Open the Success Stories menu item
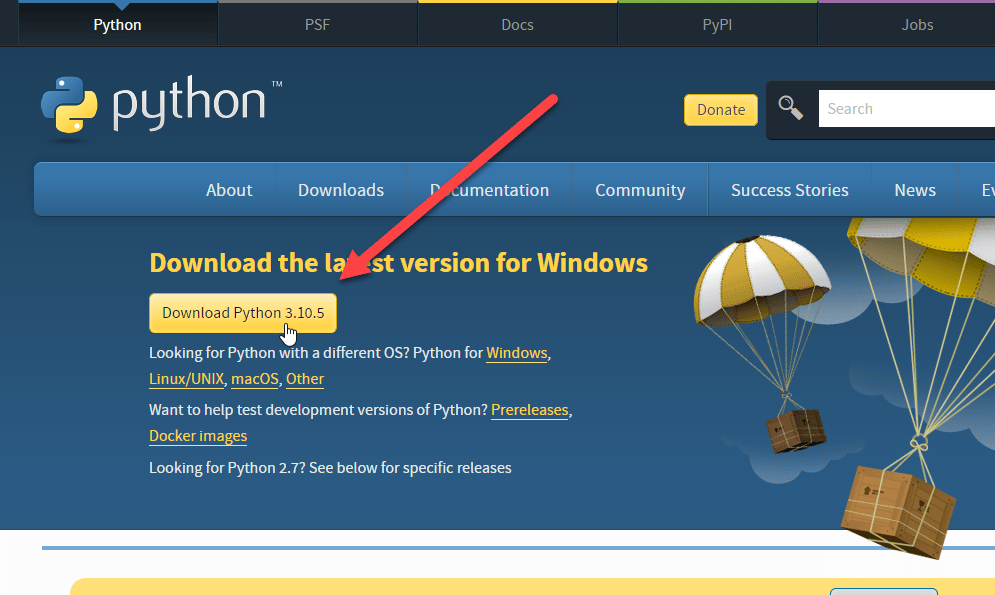Screen dimensions: 995x595 pyautogui.click(x=789, y=190)
